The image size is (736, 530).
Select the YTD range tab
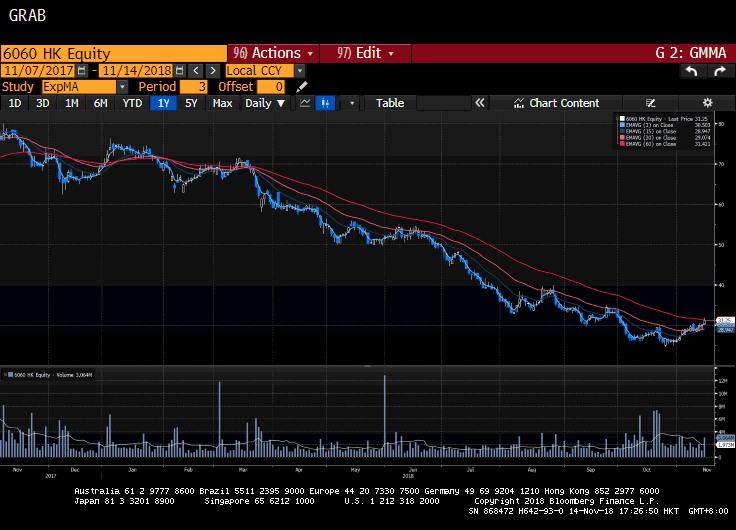coord(132,103)
